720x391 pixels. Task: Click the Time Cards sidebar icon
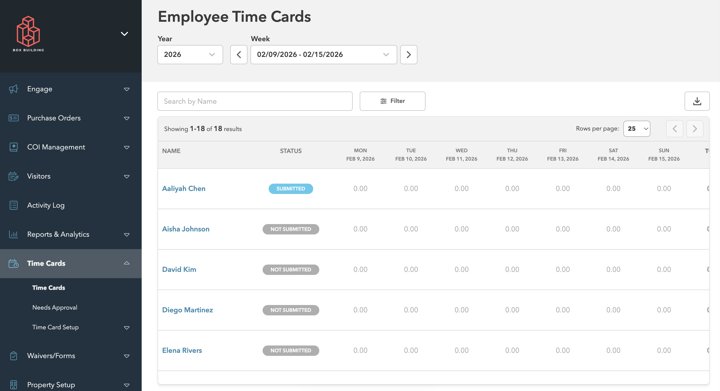point(14,263)
